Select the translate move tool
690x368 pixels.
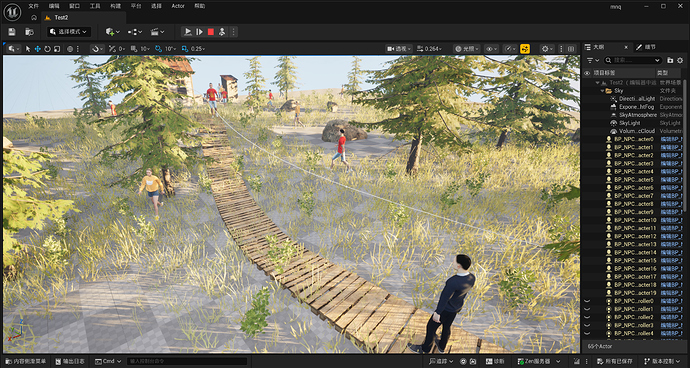37,49
